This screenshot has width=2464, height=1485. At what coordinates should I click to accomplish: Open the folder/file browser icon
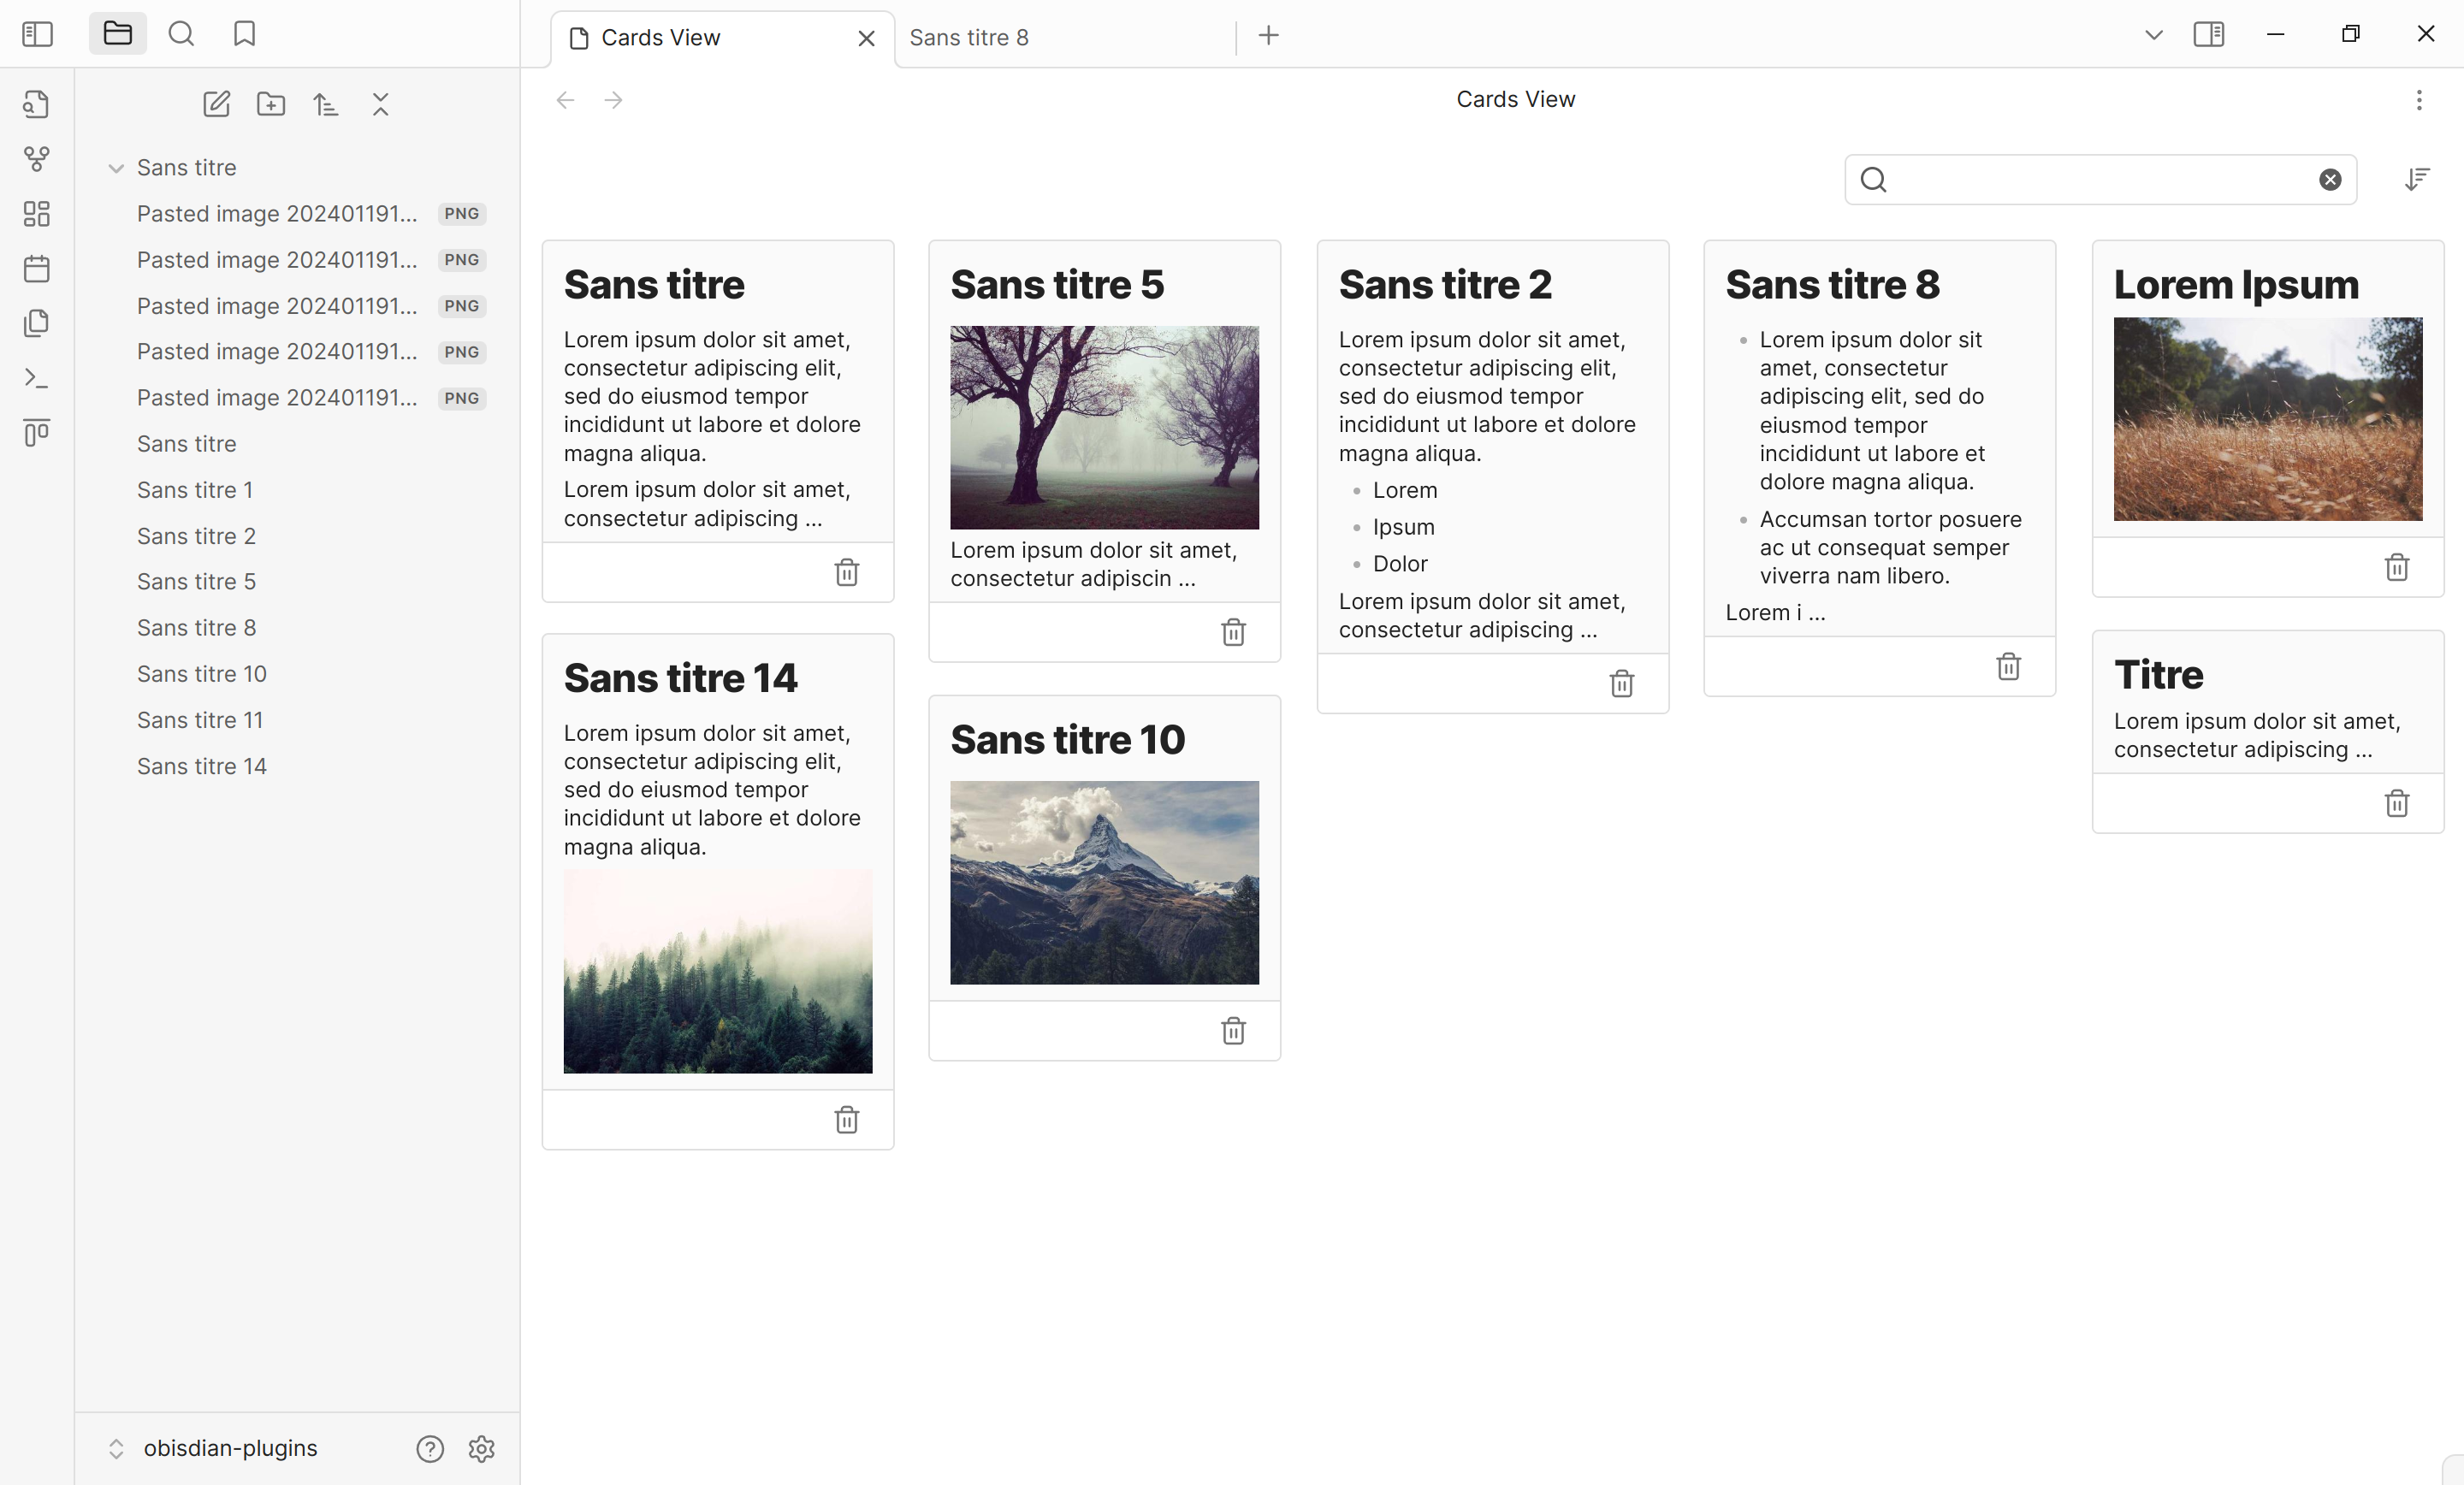[x=116, y=33]
